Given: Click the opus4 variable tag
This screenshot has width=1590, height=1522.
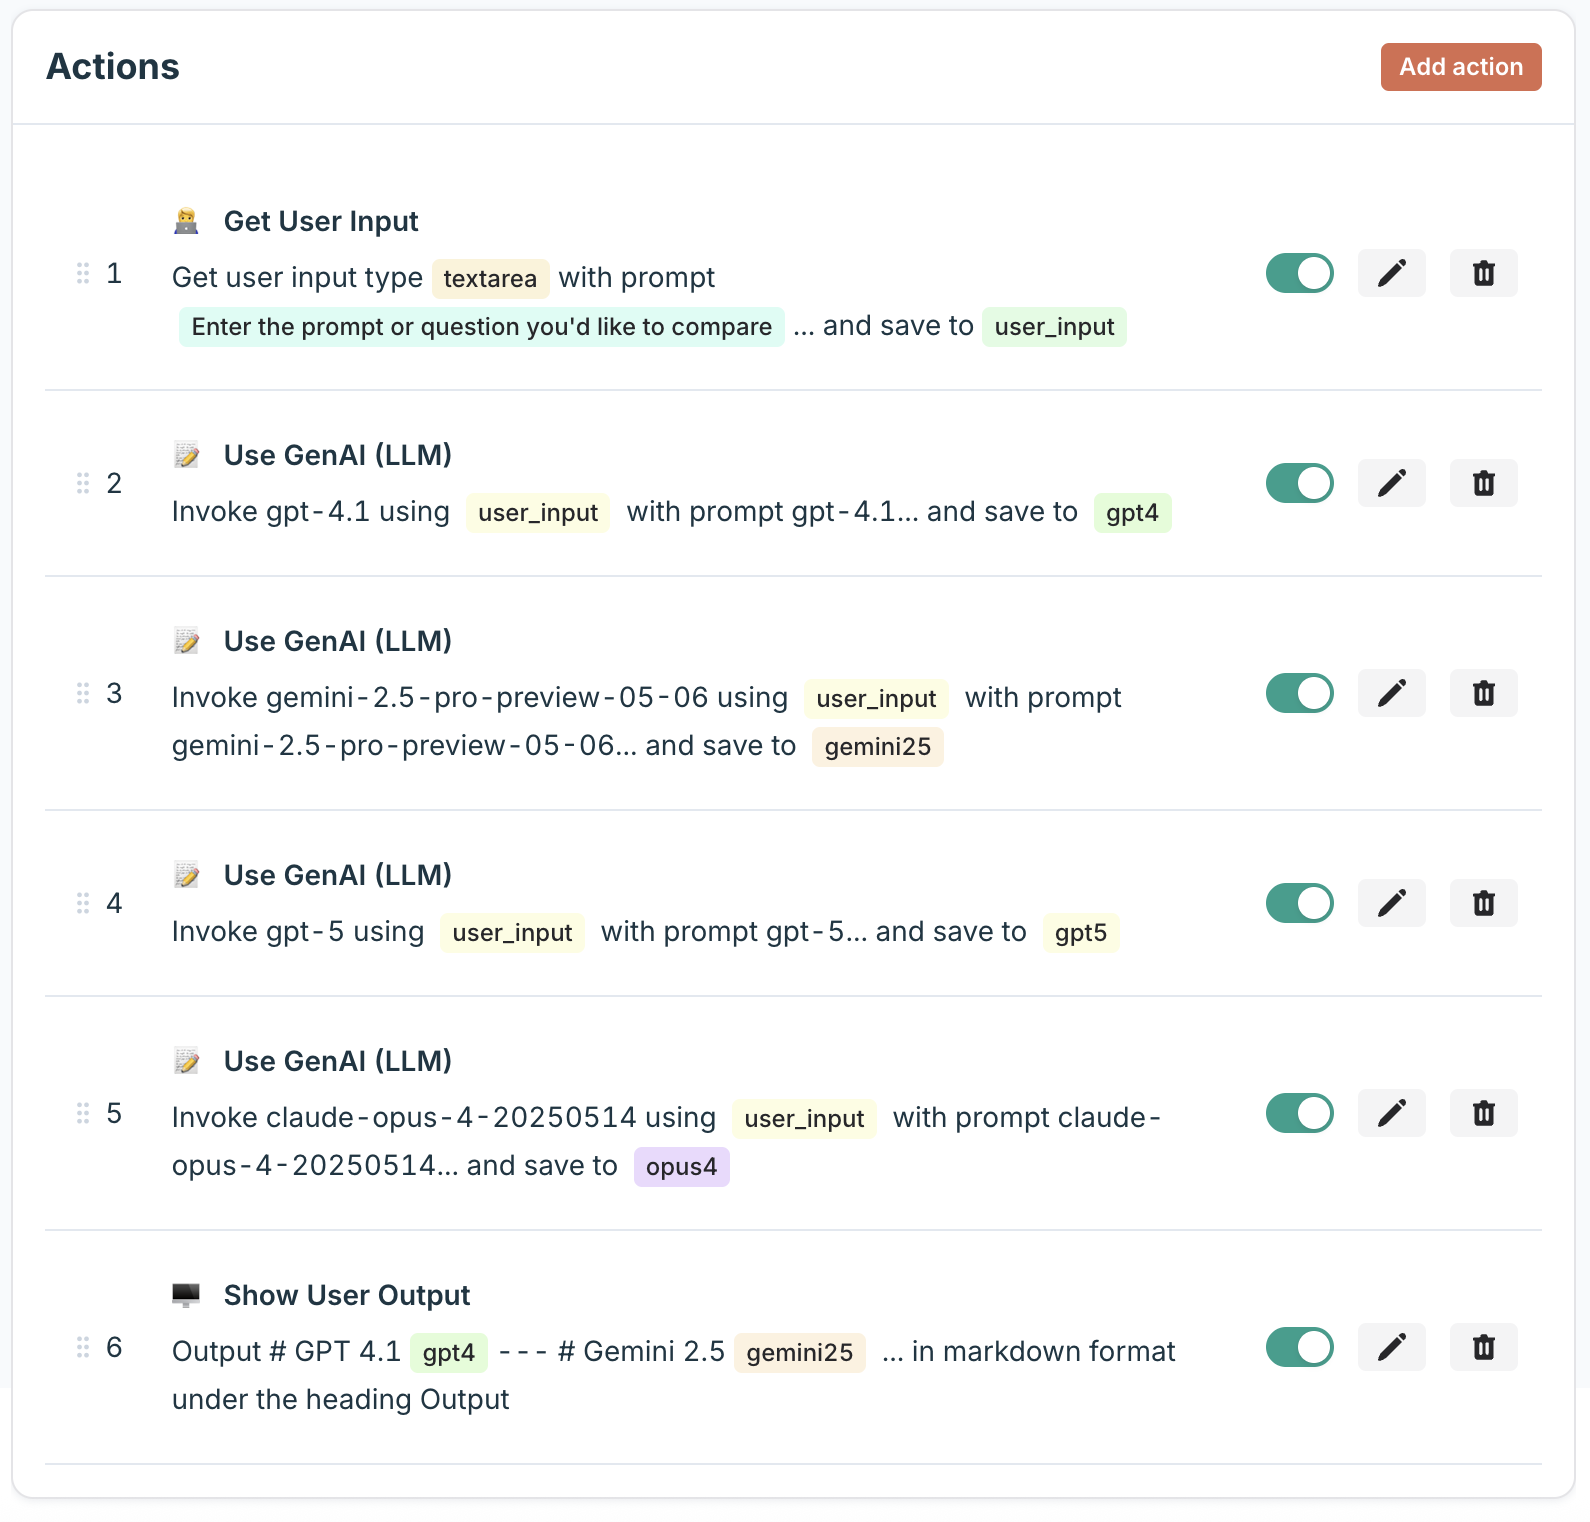Looking at the screenshot, I should pyautogui.click(x=682, y=1167).
